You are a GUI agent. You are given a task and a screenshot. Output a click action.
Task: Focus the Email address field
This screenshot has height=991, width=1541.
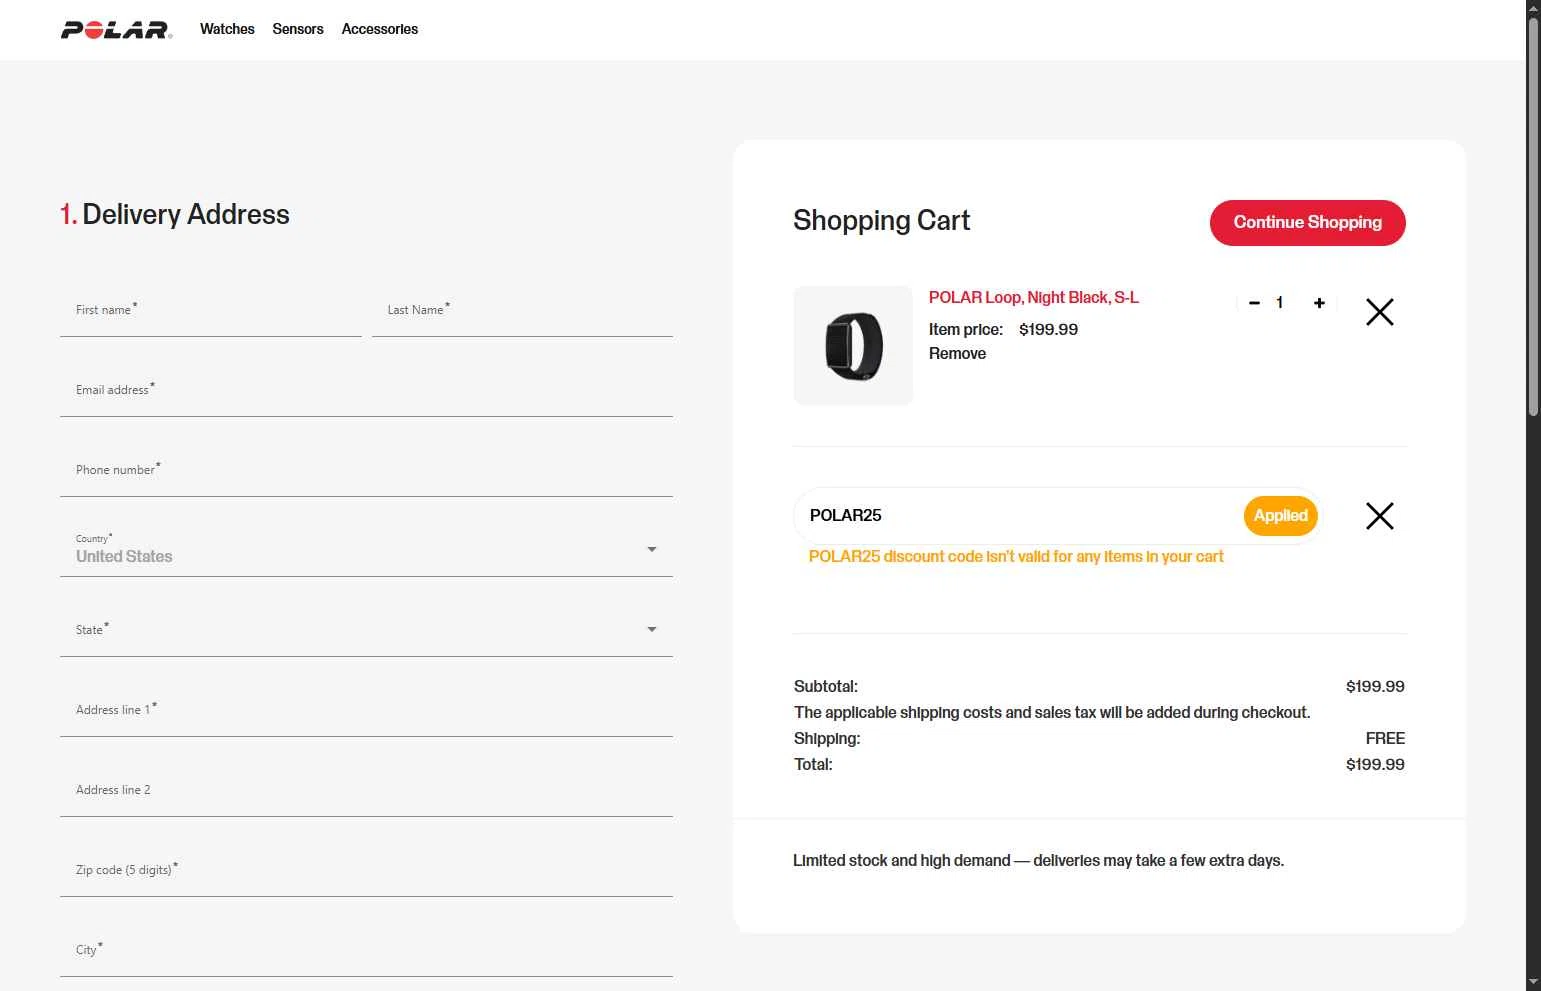pyautogui.click(x=366, y=390)
